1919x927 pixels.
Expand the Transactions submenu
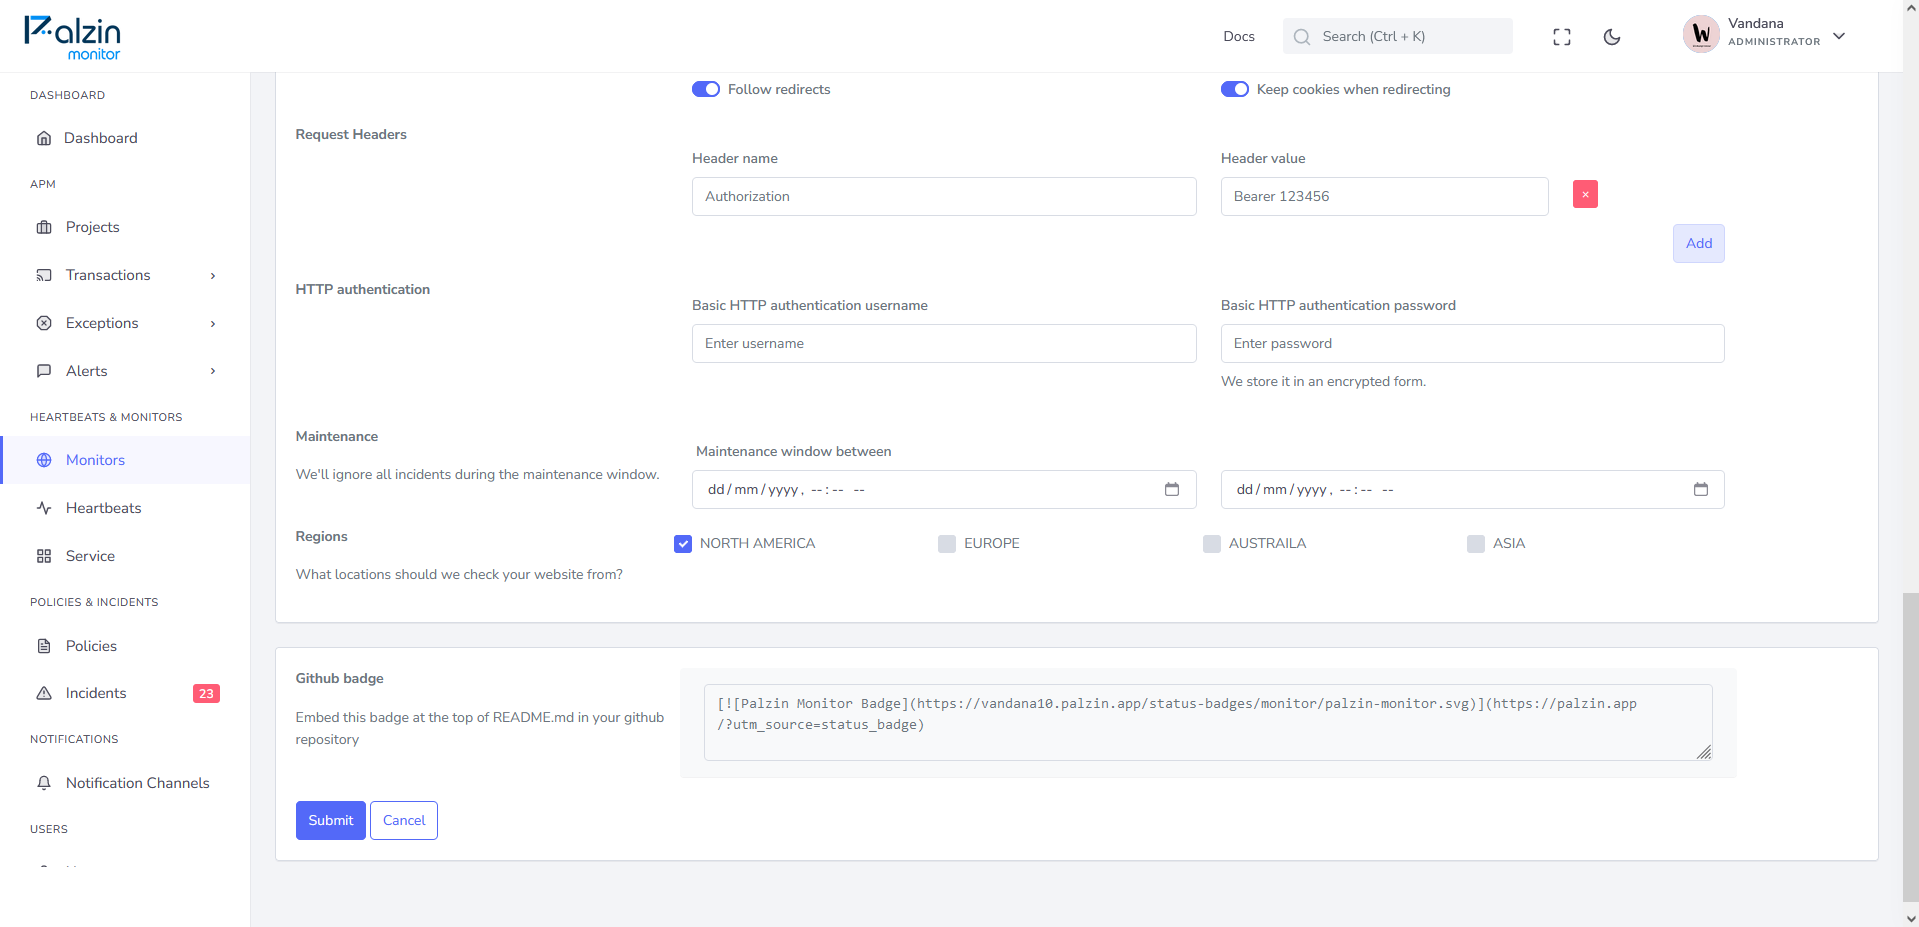(213, 276)
